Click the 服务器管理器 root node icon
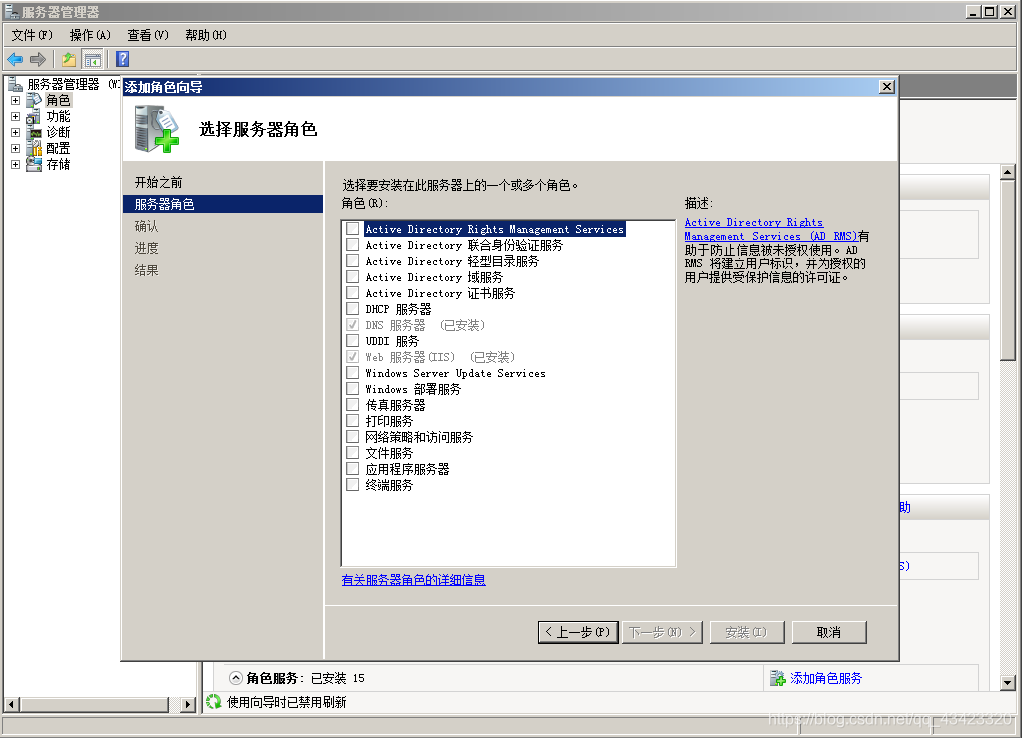Screen dimensions: 1022x738 tap(15, 84)
